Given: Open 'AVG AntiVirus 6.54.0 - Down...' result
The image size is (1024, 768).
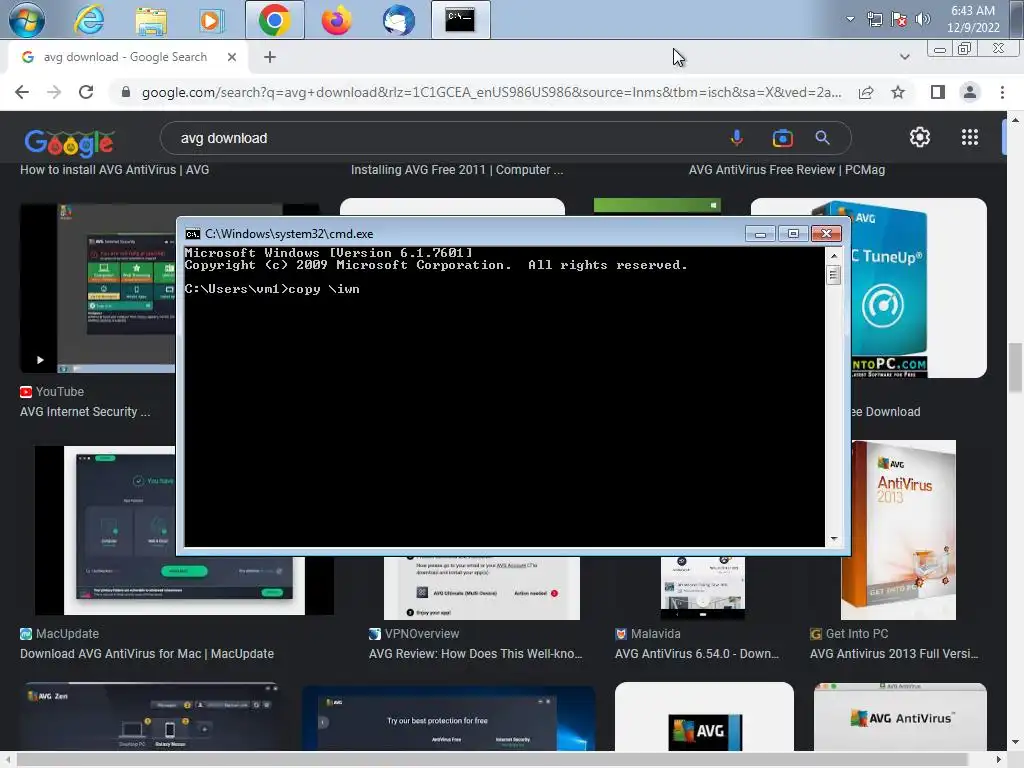Looking at the screenshot, I should (697, 654).
